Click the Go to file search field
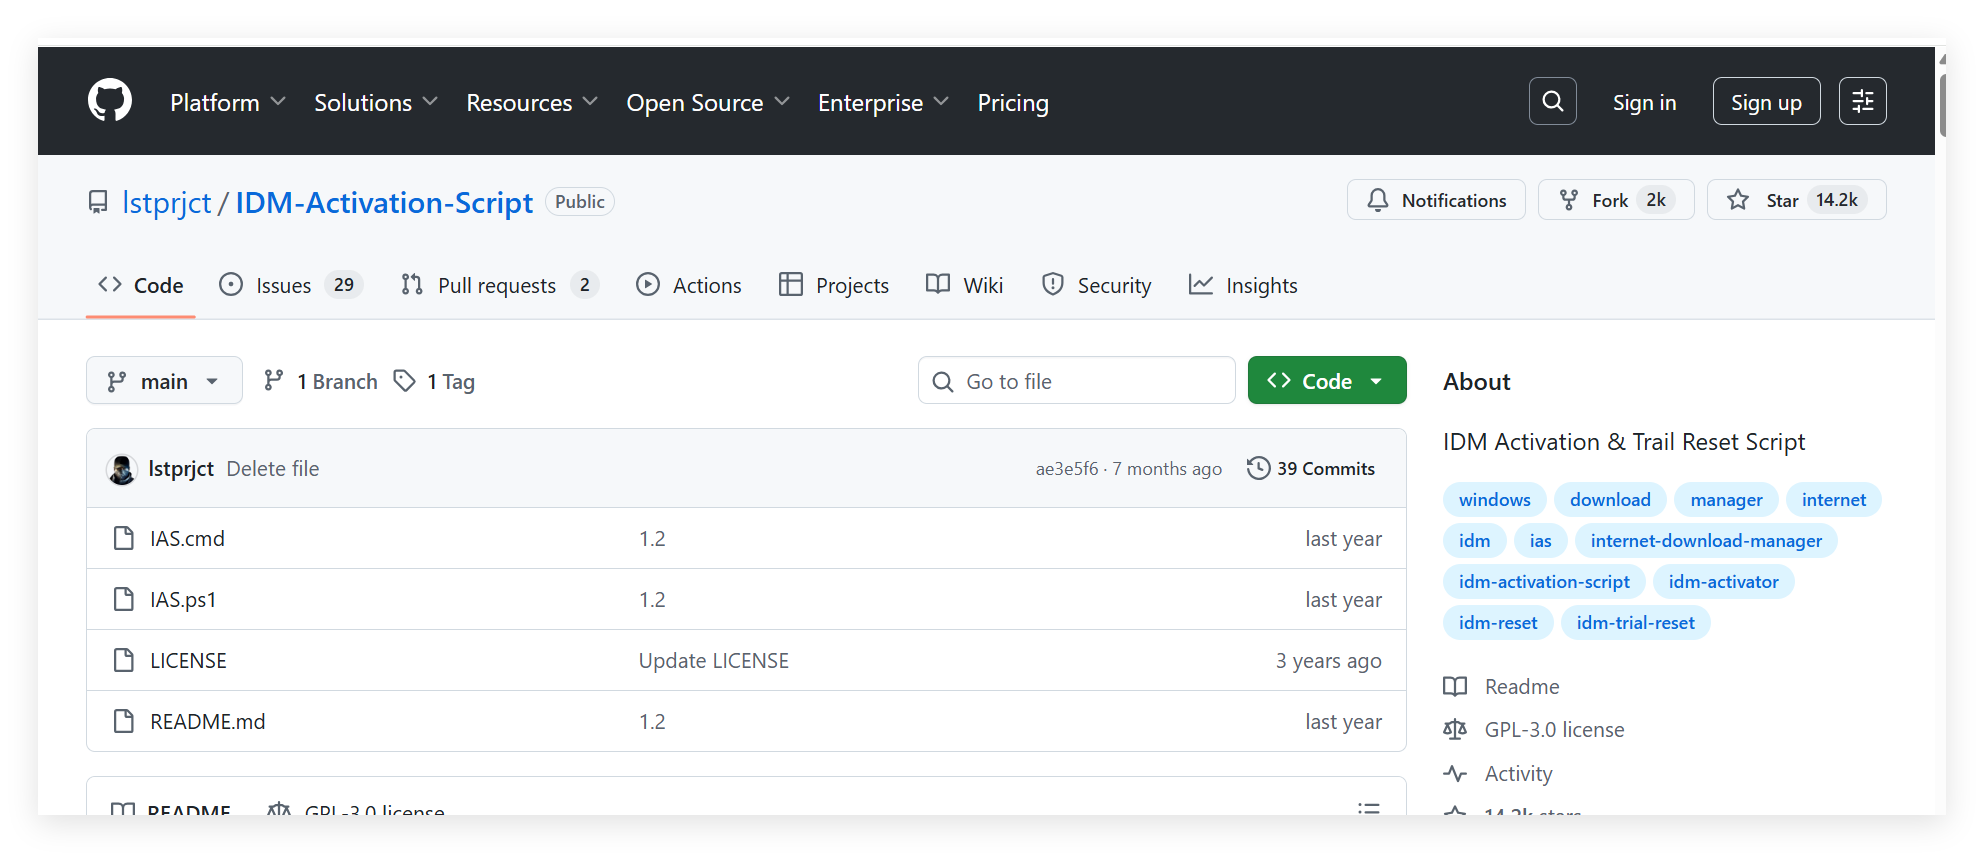 click(x=1076, y=381)
